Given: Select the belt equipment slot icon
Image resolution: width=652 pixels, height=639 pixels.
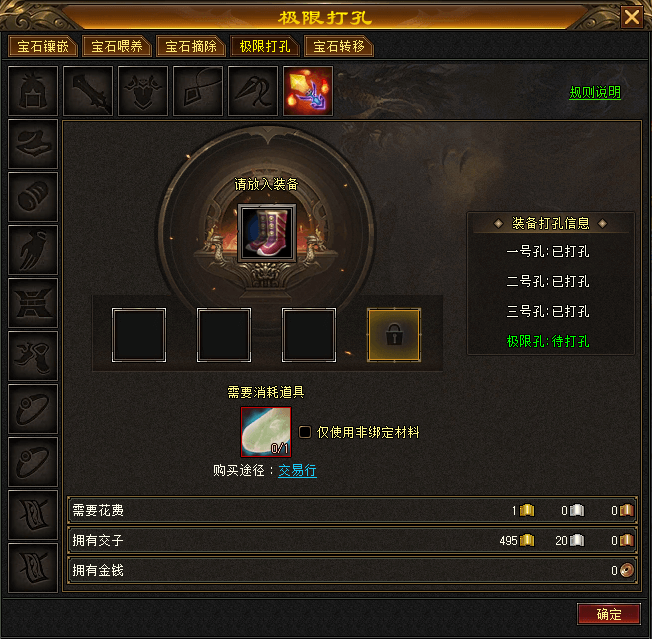Looking at the screenshot, I should 33,303.
